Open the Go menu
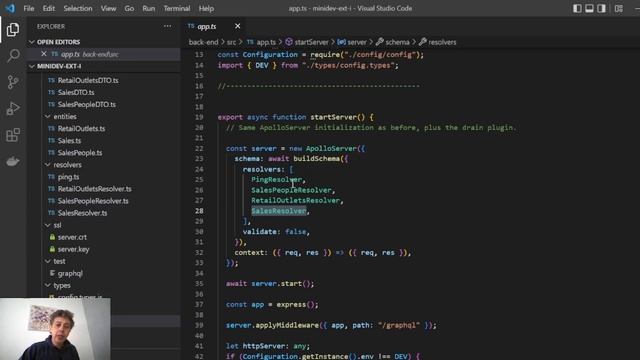 pos(129,8)
